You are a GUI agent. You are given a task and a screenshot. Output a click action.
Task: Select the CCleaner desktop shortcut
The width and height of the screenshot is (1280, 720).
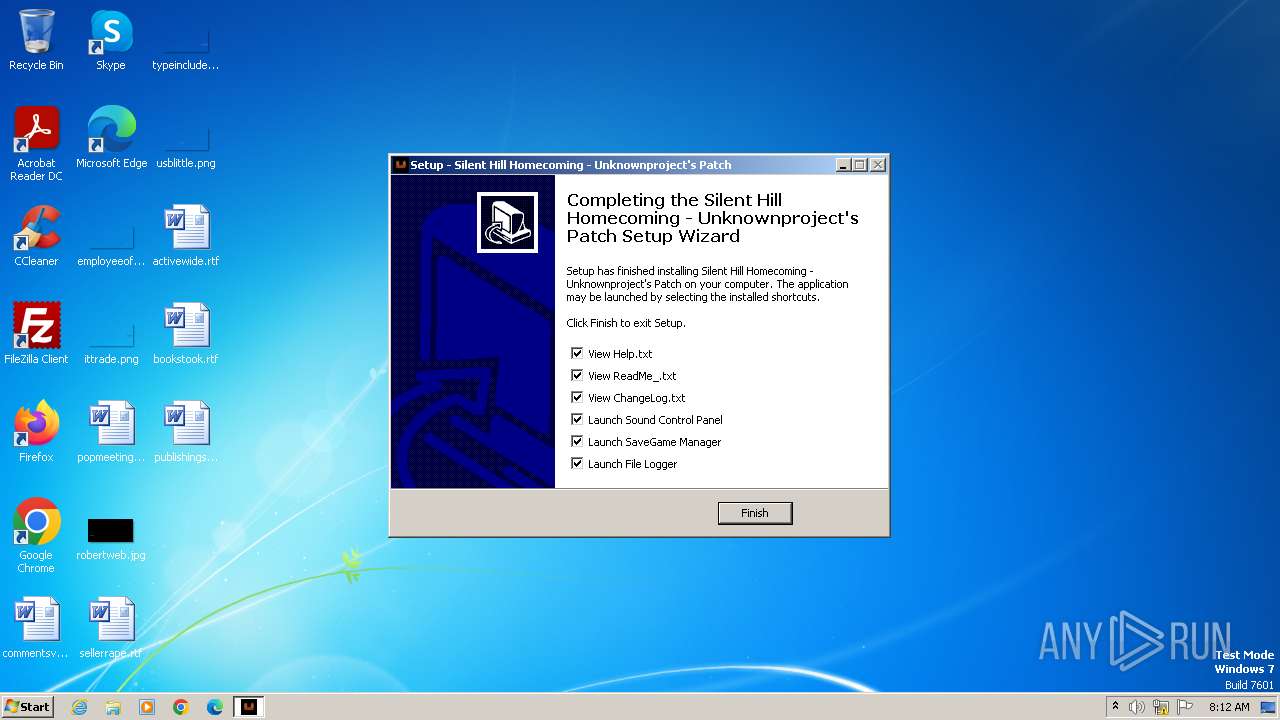(x=36, y=236)
